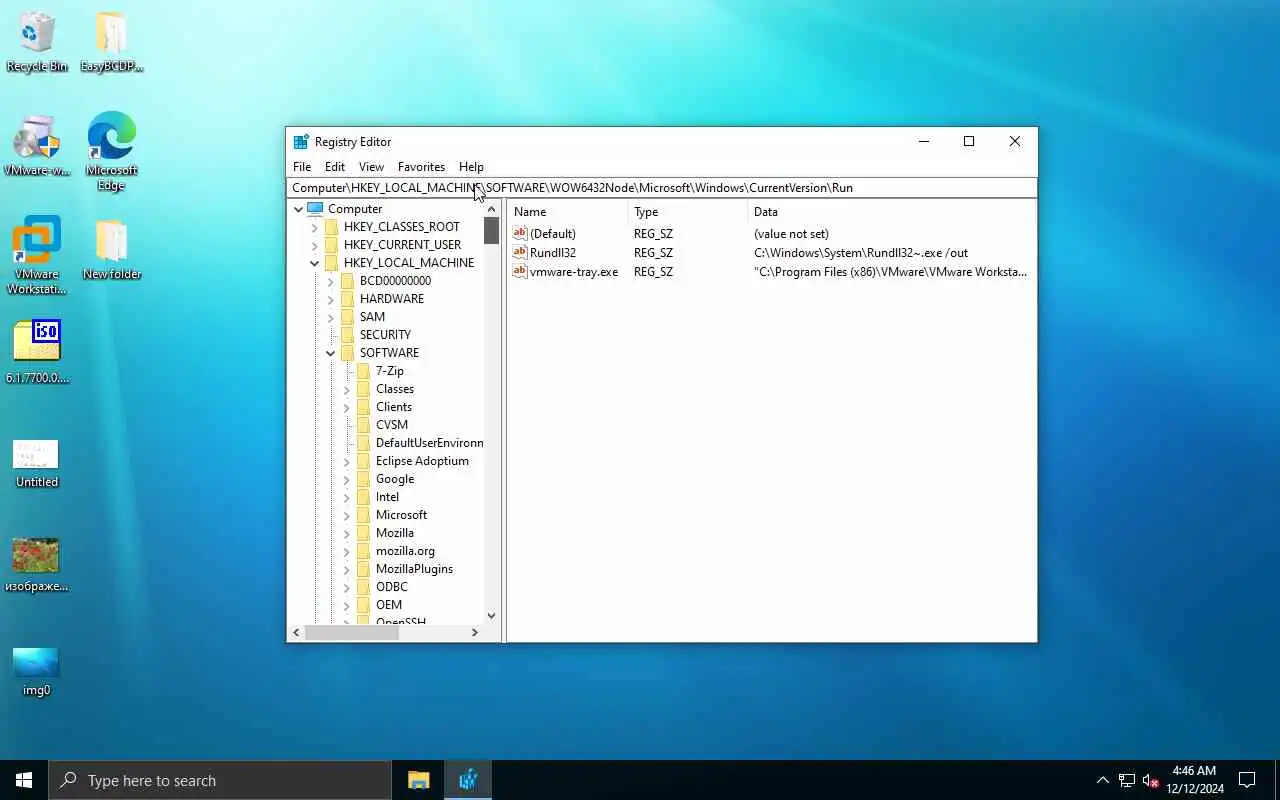Select the Intel key

coord(387,497)
